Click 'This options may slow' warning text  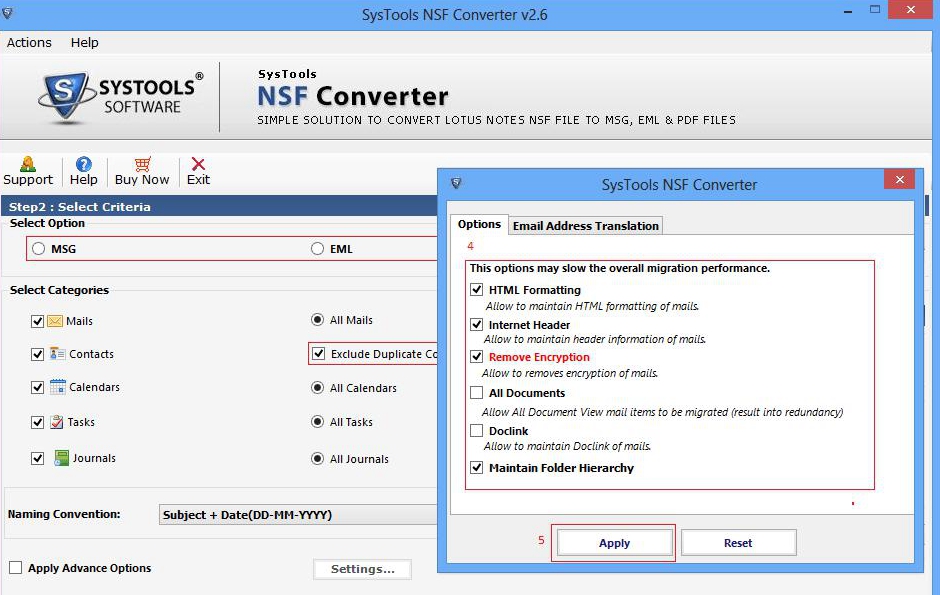pos(619,268)
